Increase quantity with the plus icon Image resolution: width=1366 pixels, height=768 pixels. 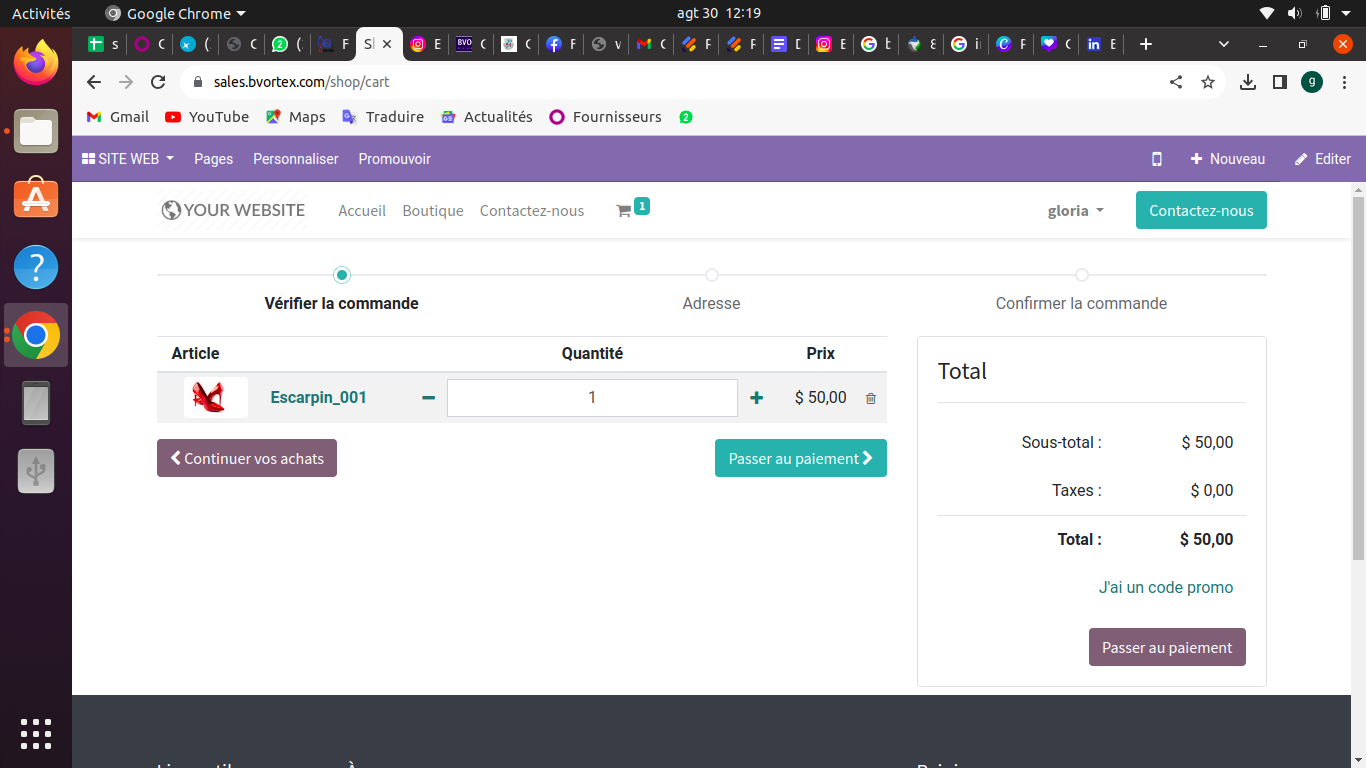click(756, 398)
